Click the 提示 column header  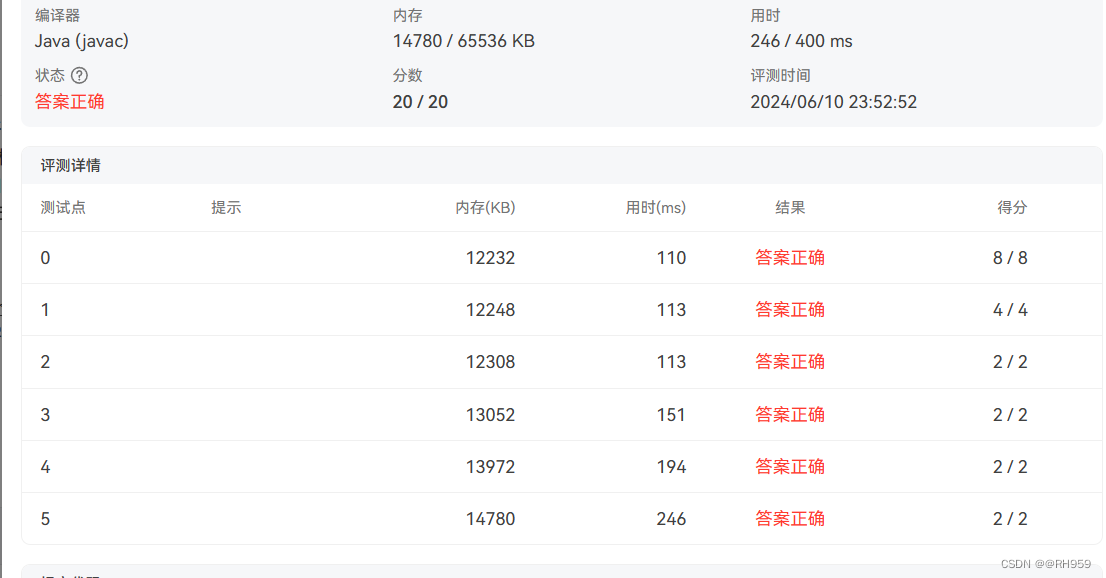[227, 207]
